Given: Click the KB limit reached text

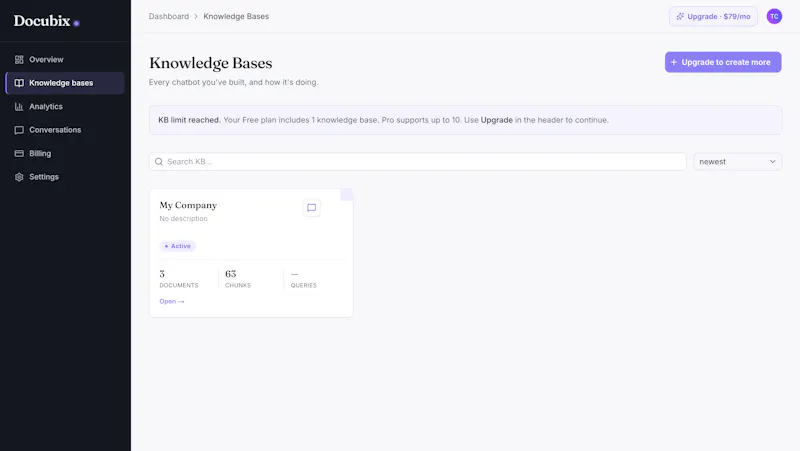Looking at the screenshot, I should pos(189,120).
